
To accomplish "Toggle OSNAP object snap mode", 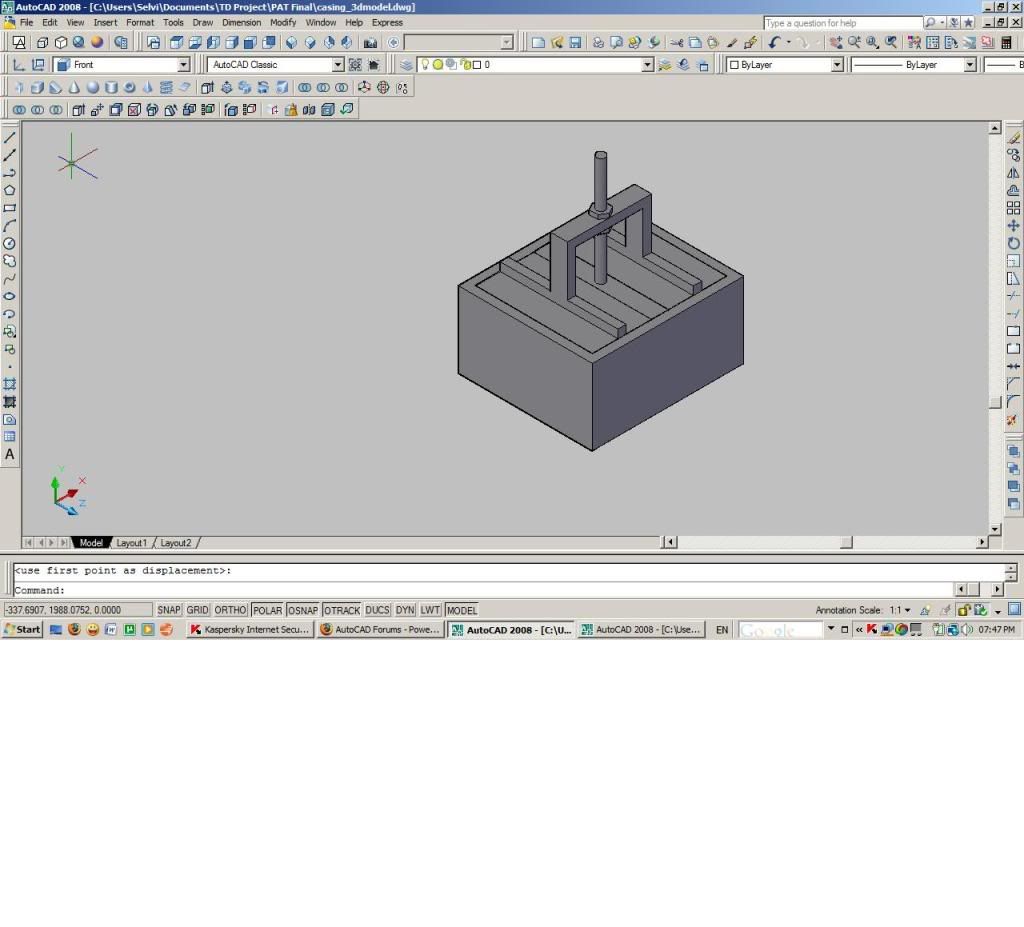I will point(303,610).
